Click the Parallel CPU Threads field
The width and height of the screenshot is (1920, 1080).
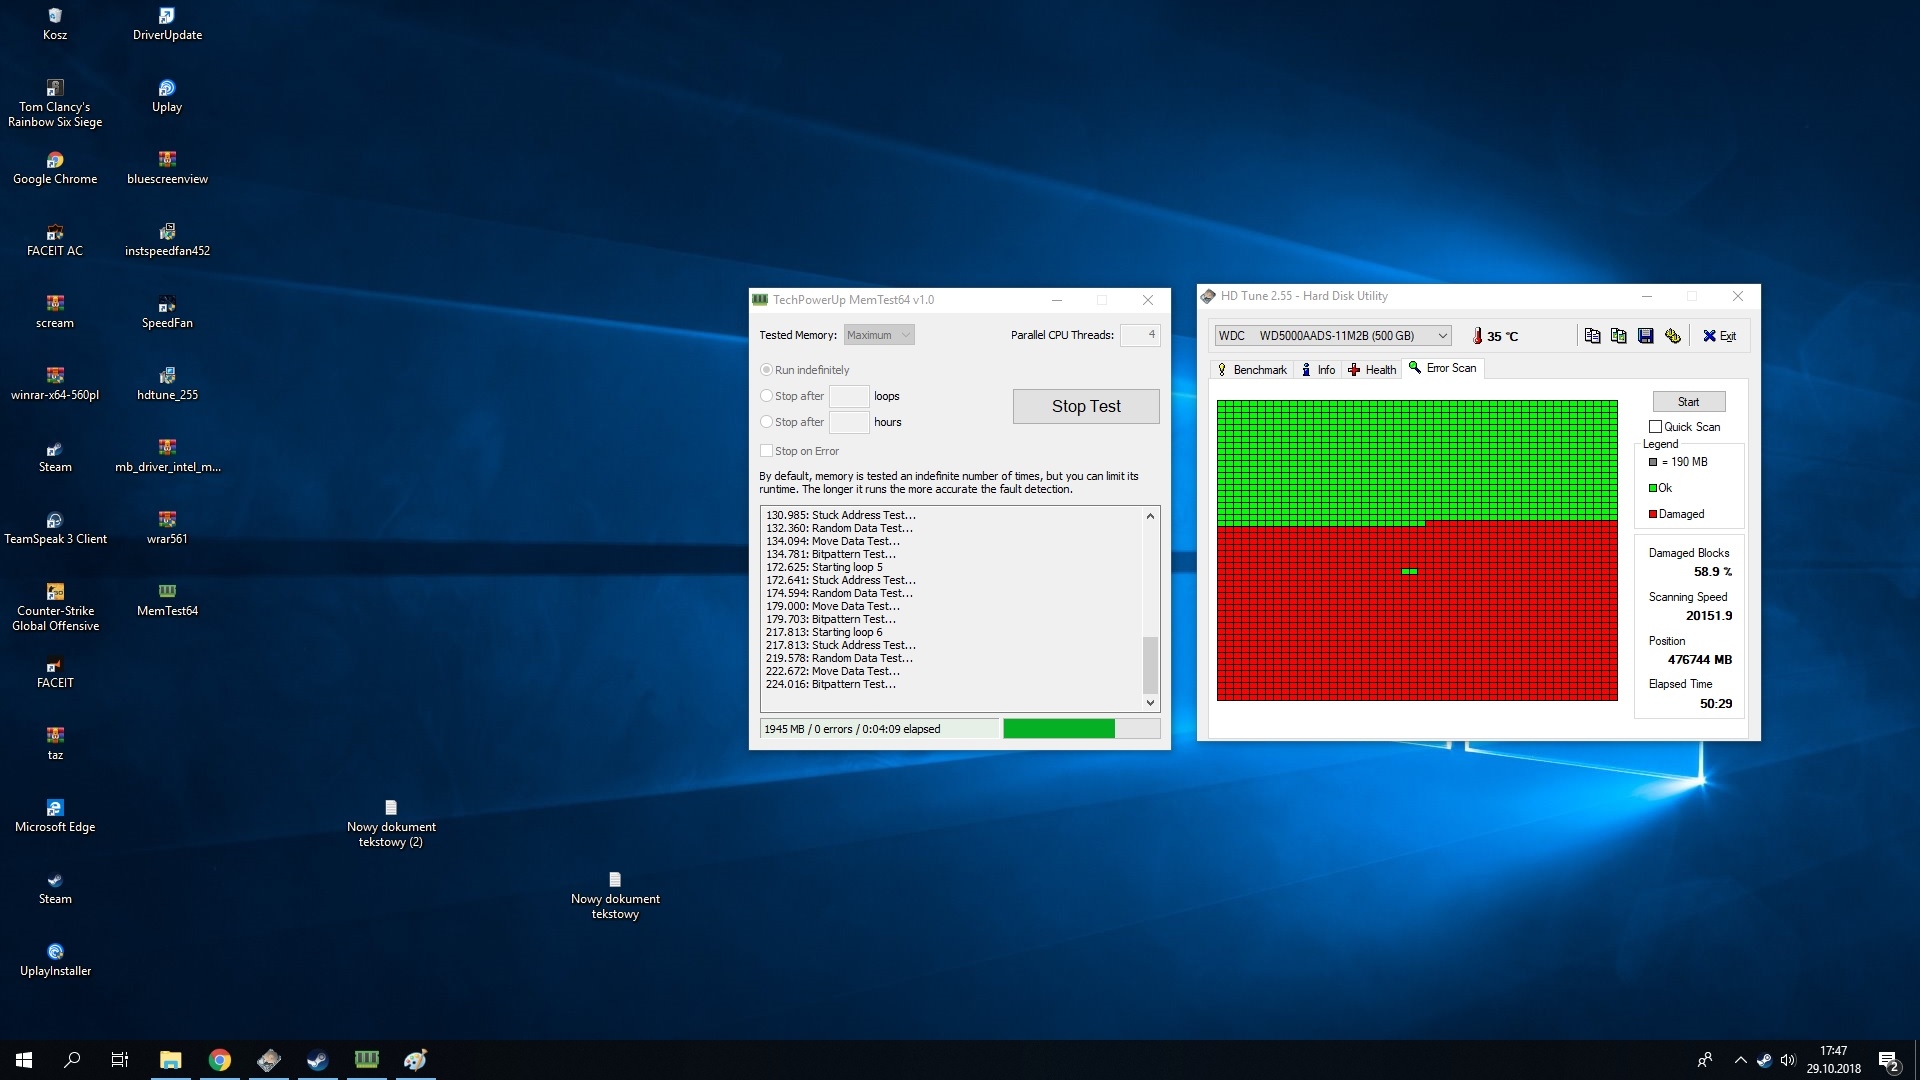click(x=1140, y=335)
